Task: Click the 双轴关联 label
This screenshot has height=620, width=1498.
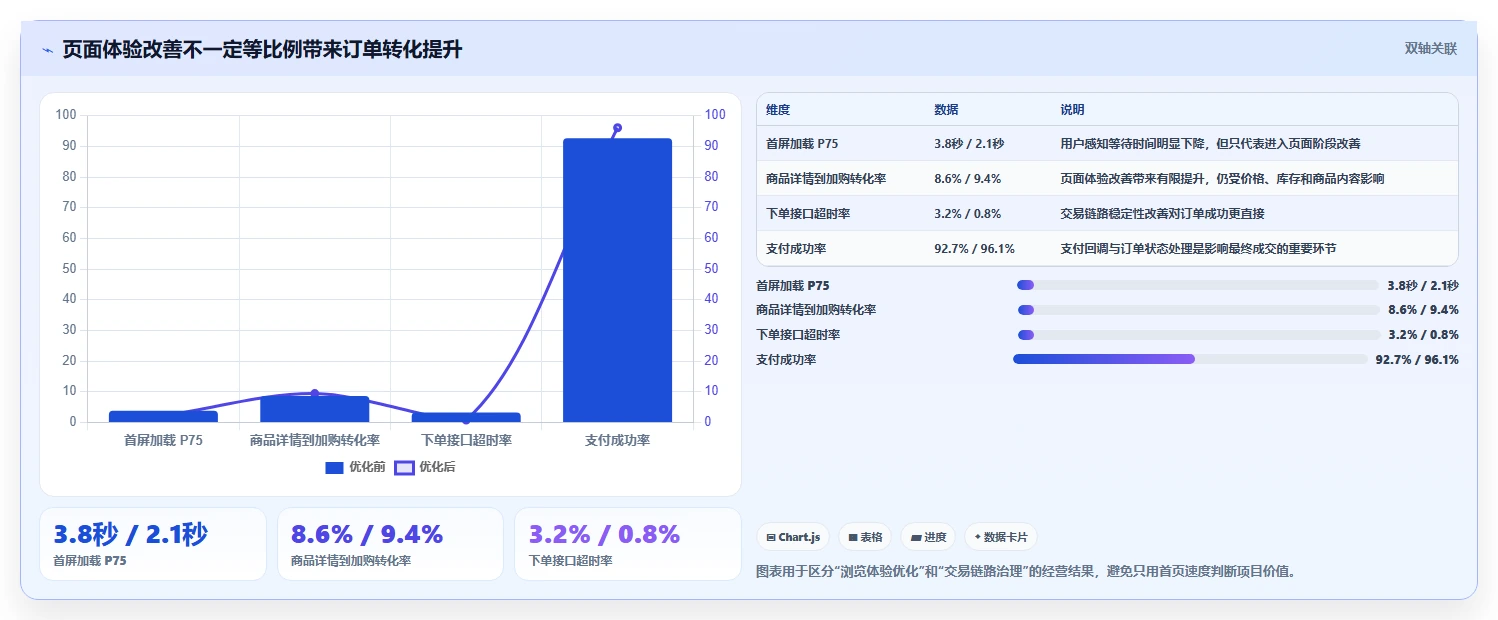Action: [1431, 49]
